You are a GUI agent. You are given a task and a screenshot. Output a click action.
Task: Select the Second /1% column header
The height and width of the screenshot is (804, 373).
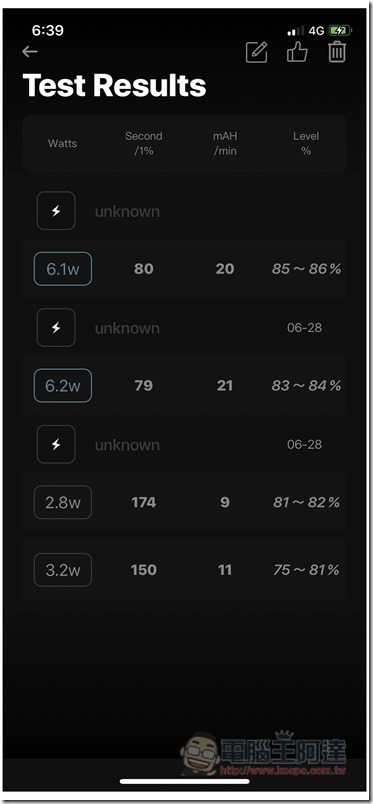point(144,144)
